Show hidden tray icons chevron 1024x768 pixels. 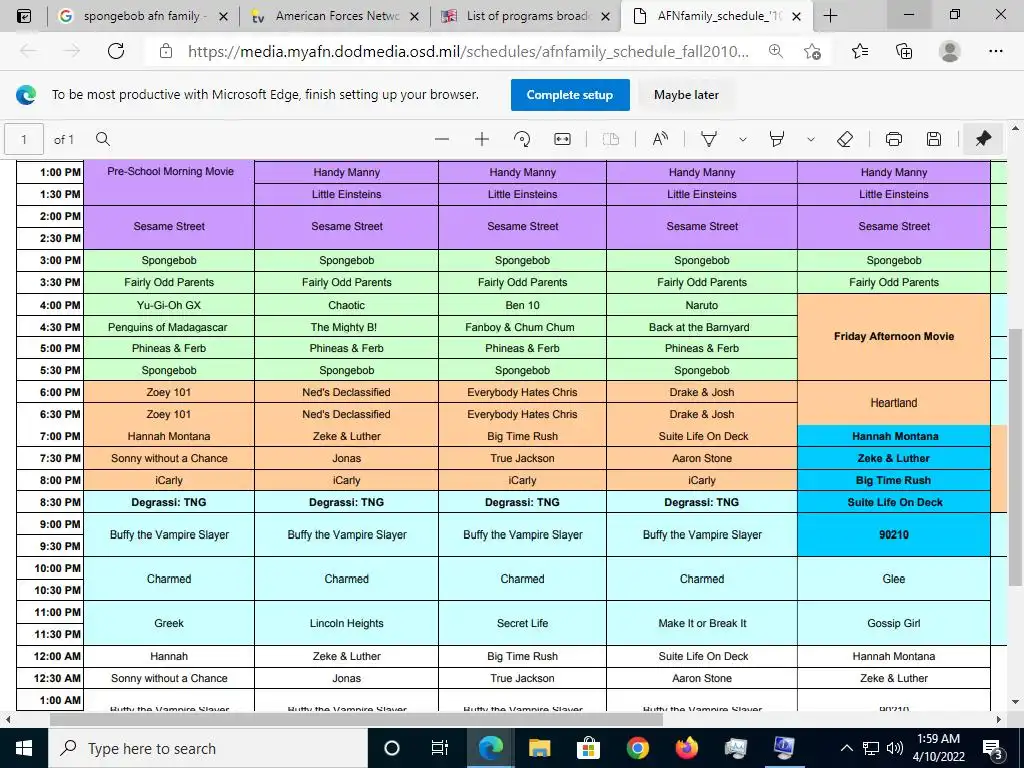846,748
